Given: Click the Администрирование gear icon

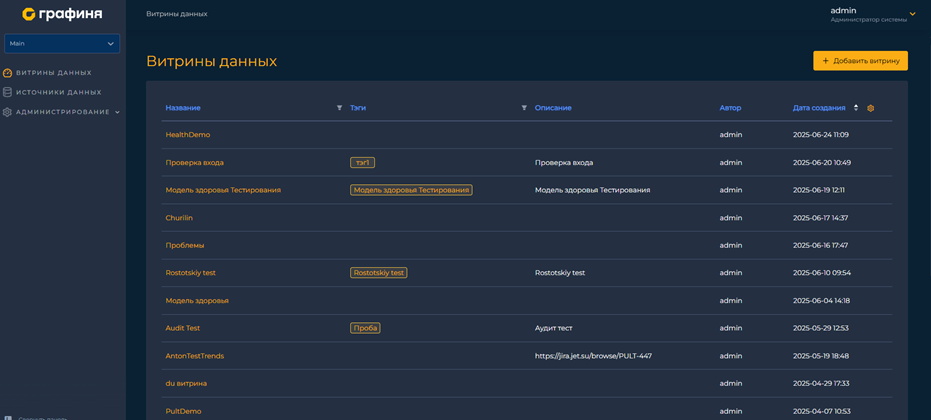Looking at the screenshot, I should [8, 112].
